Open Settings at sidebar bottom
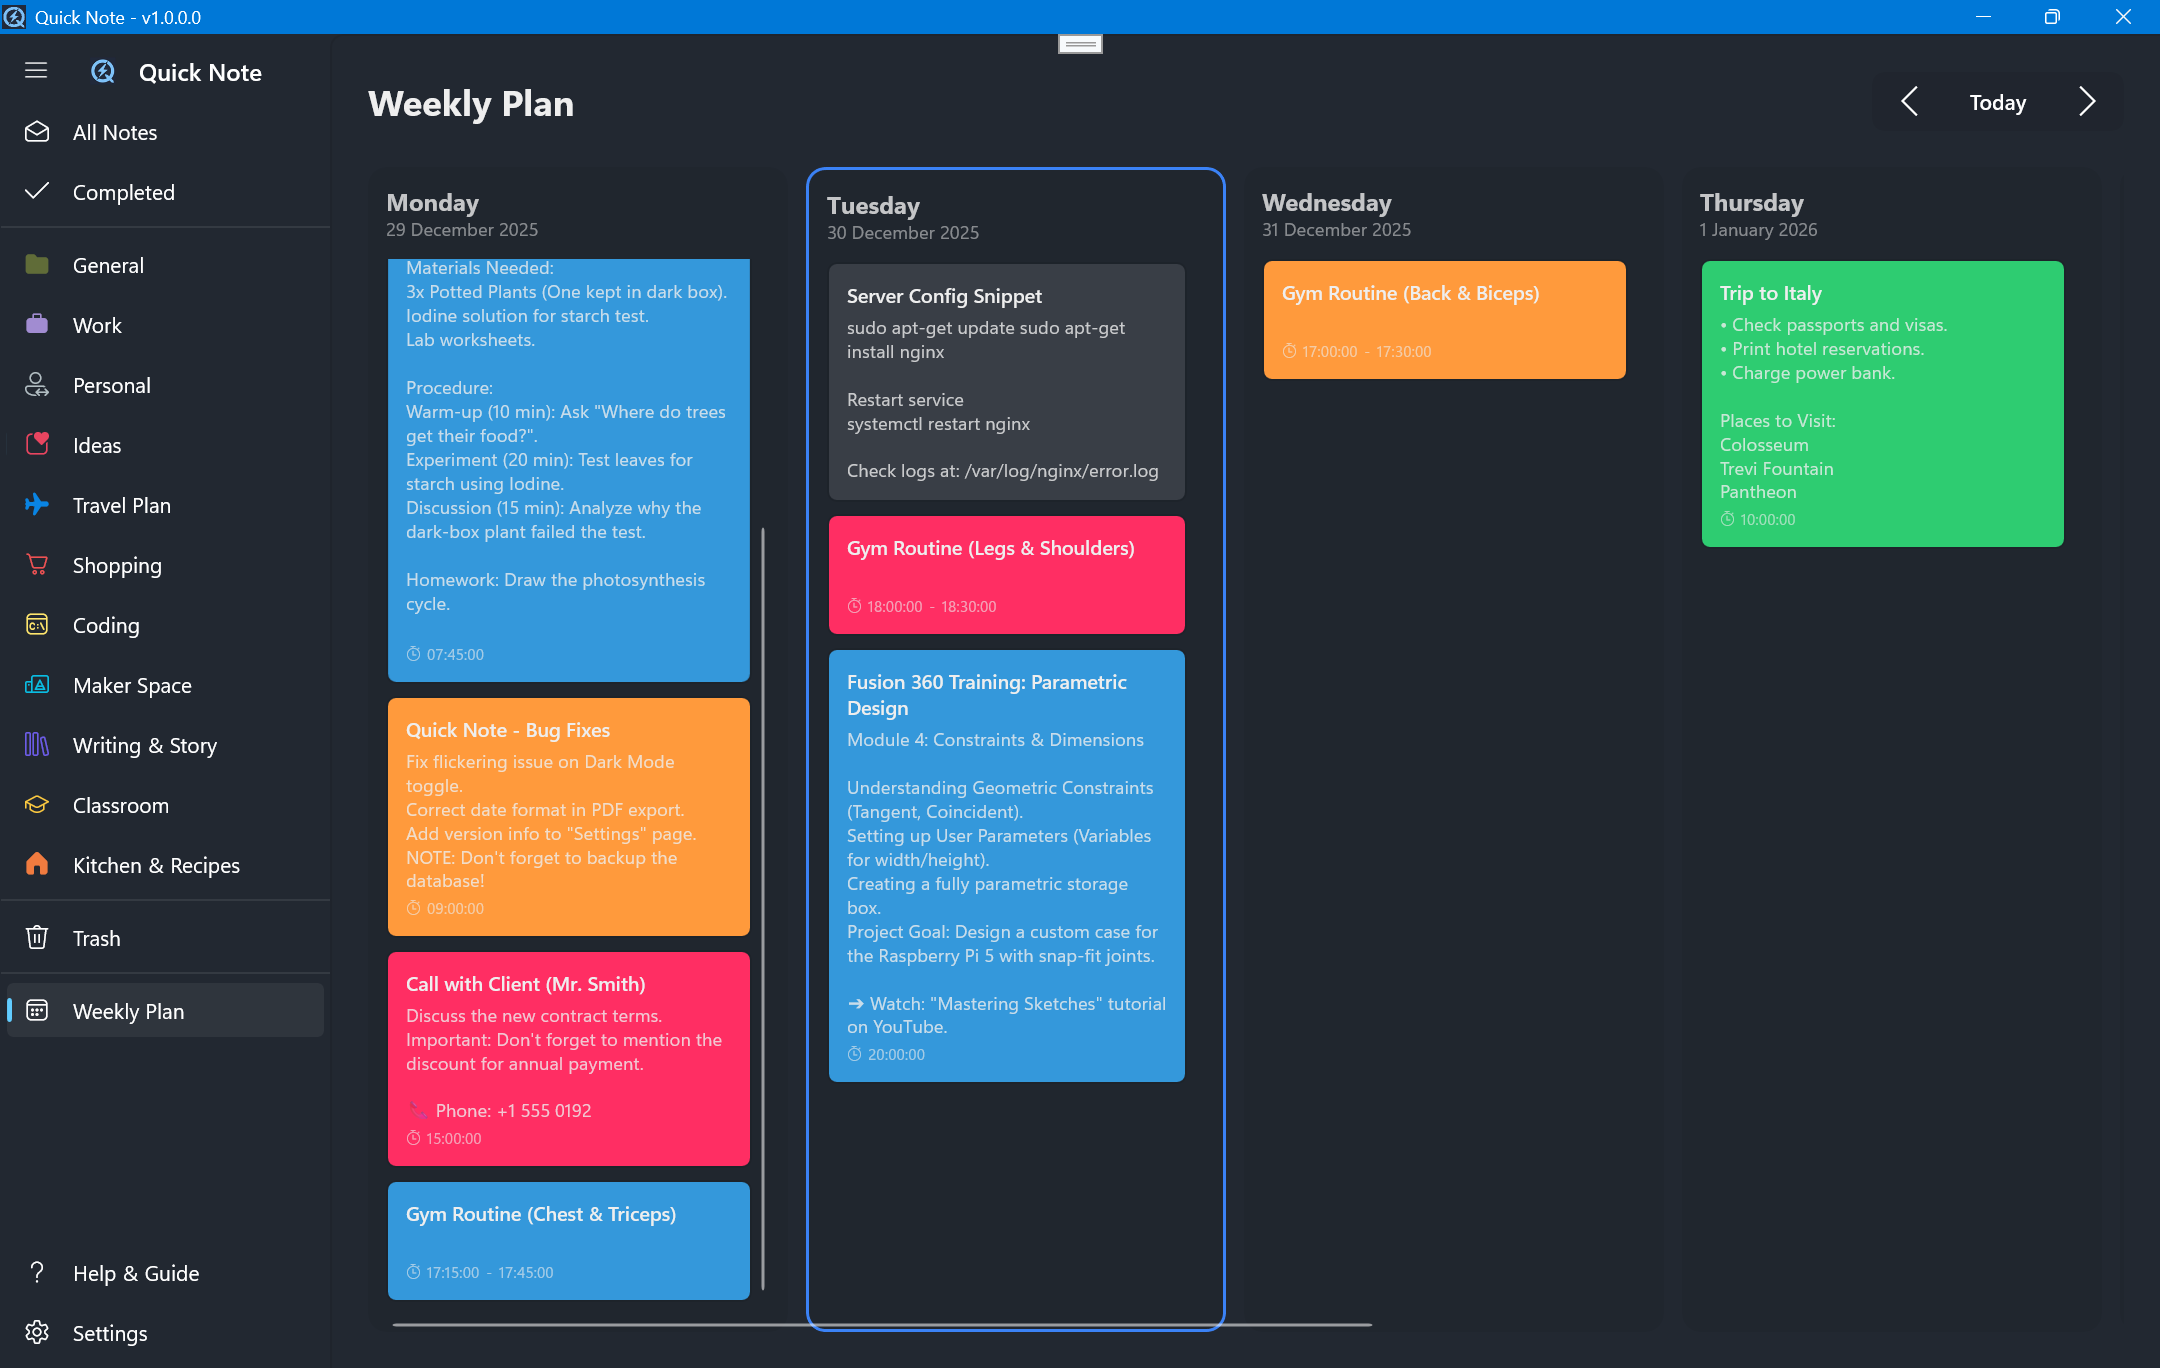The image size is (2160, 1368). point(109,1333)
